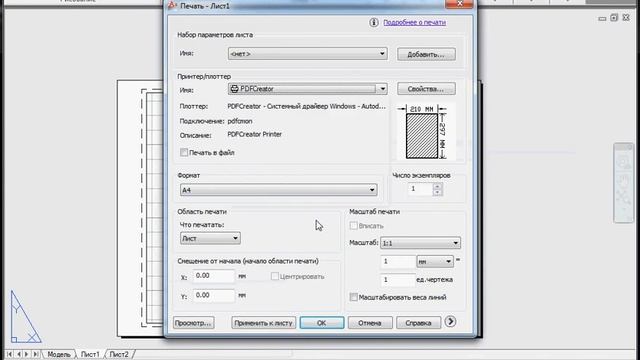Open the 'мм' units dropdown
The width and height of the screenshot is (640, 360).
tap(435, 261)
